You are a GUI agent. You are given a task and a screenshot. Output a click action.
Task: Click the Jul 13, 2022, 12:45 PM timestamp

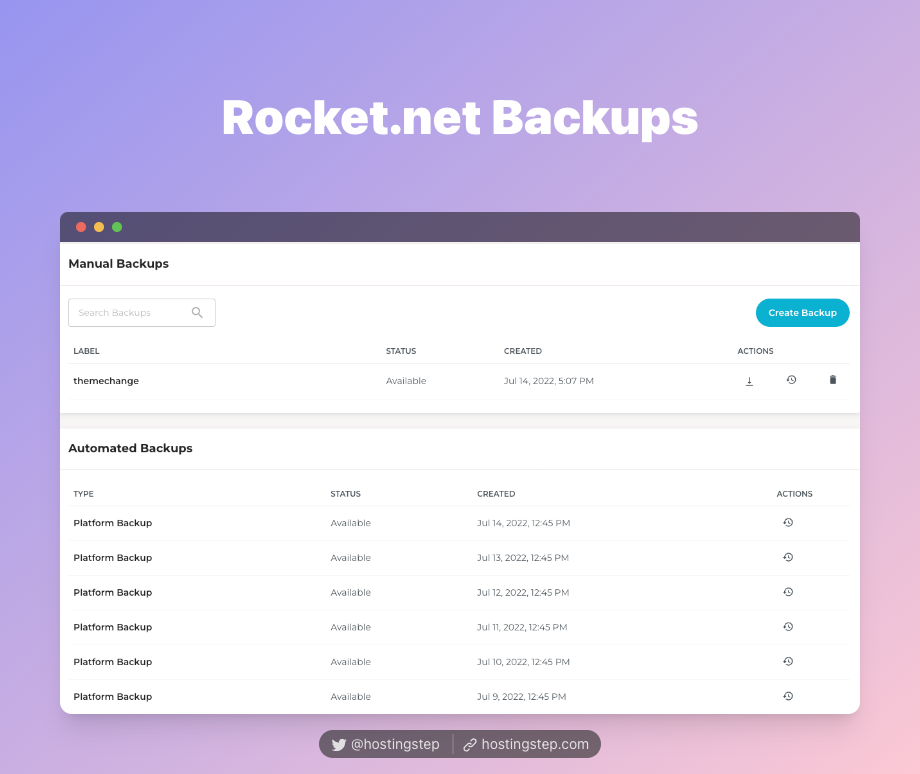[x=523, y=557]
